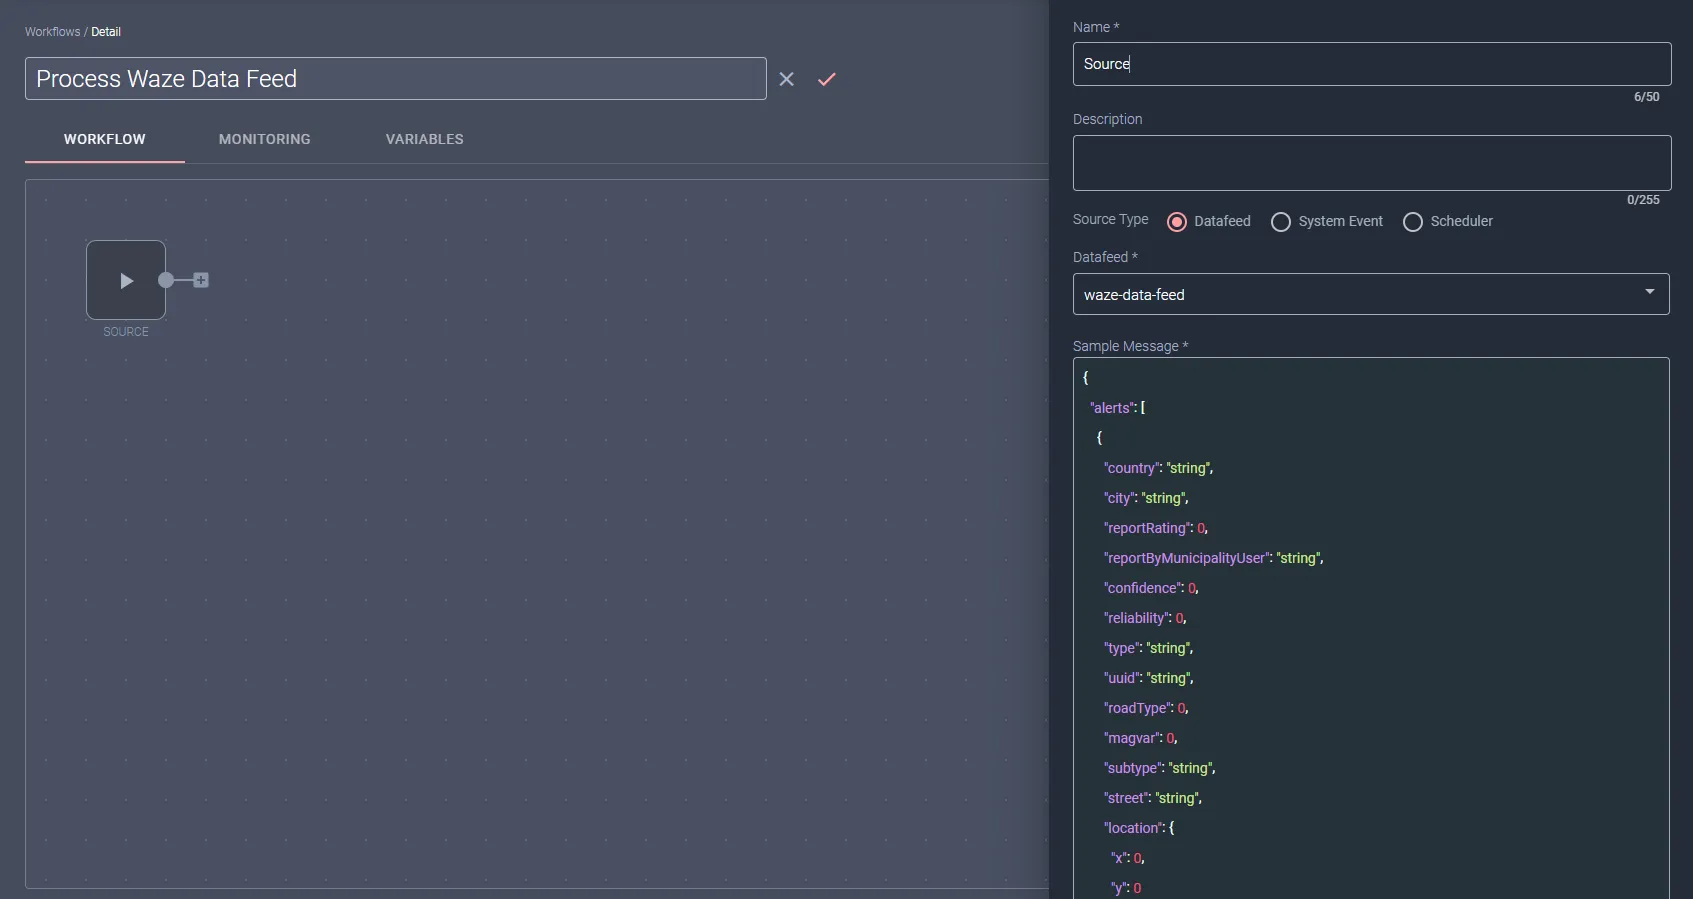The image size is (1693, 899).
Task: Click the Detail breadcrumb text
Action: pyautogui.click(x=106, y=32)
